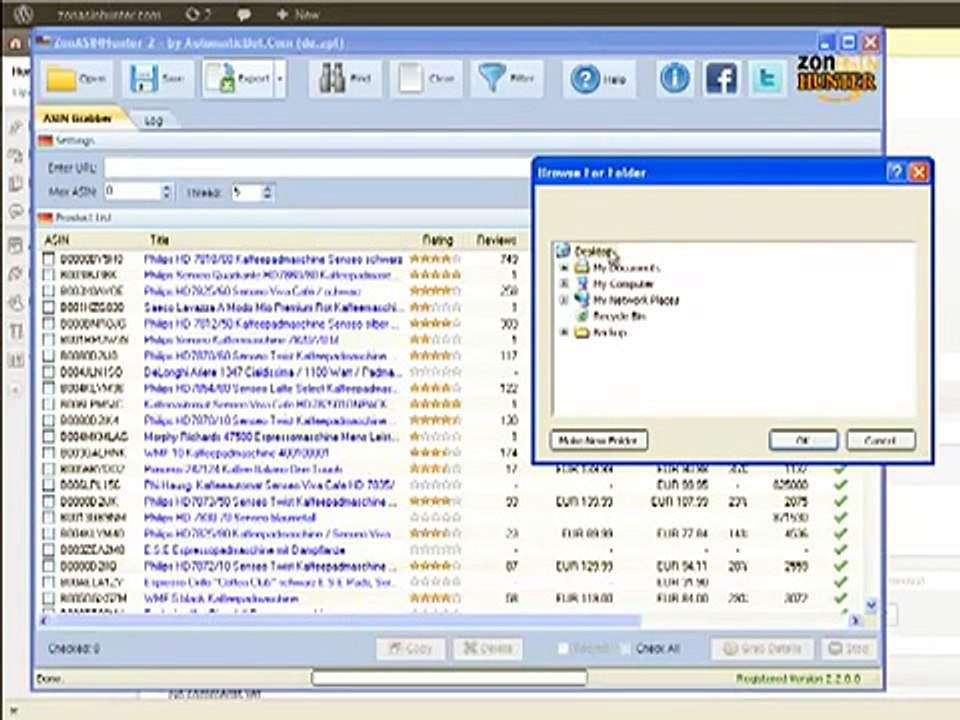Select My Documents folder
The image size is (960, 720).
click(626, 268)
